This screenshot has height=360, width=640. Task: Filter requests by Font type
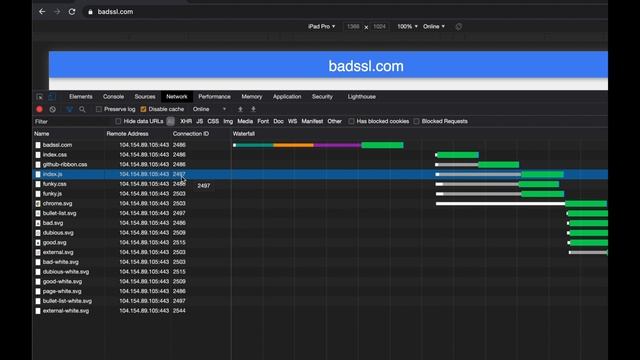point(263,121)
